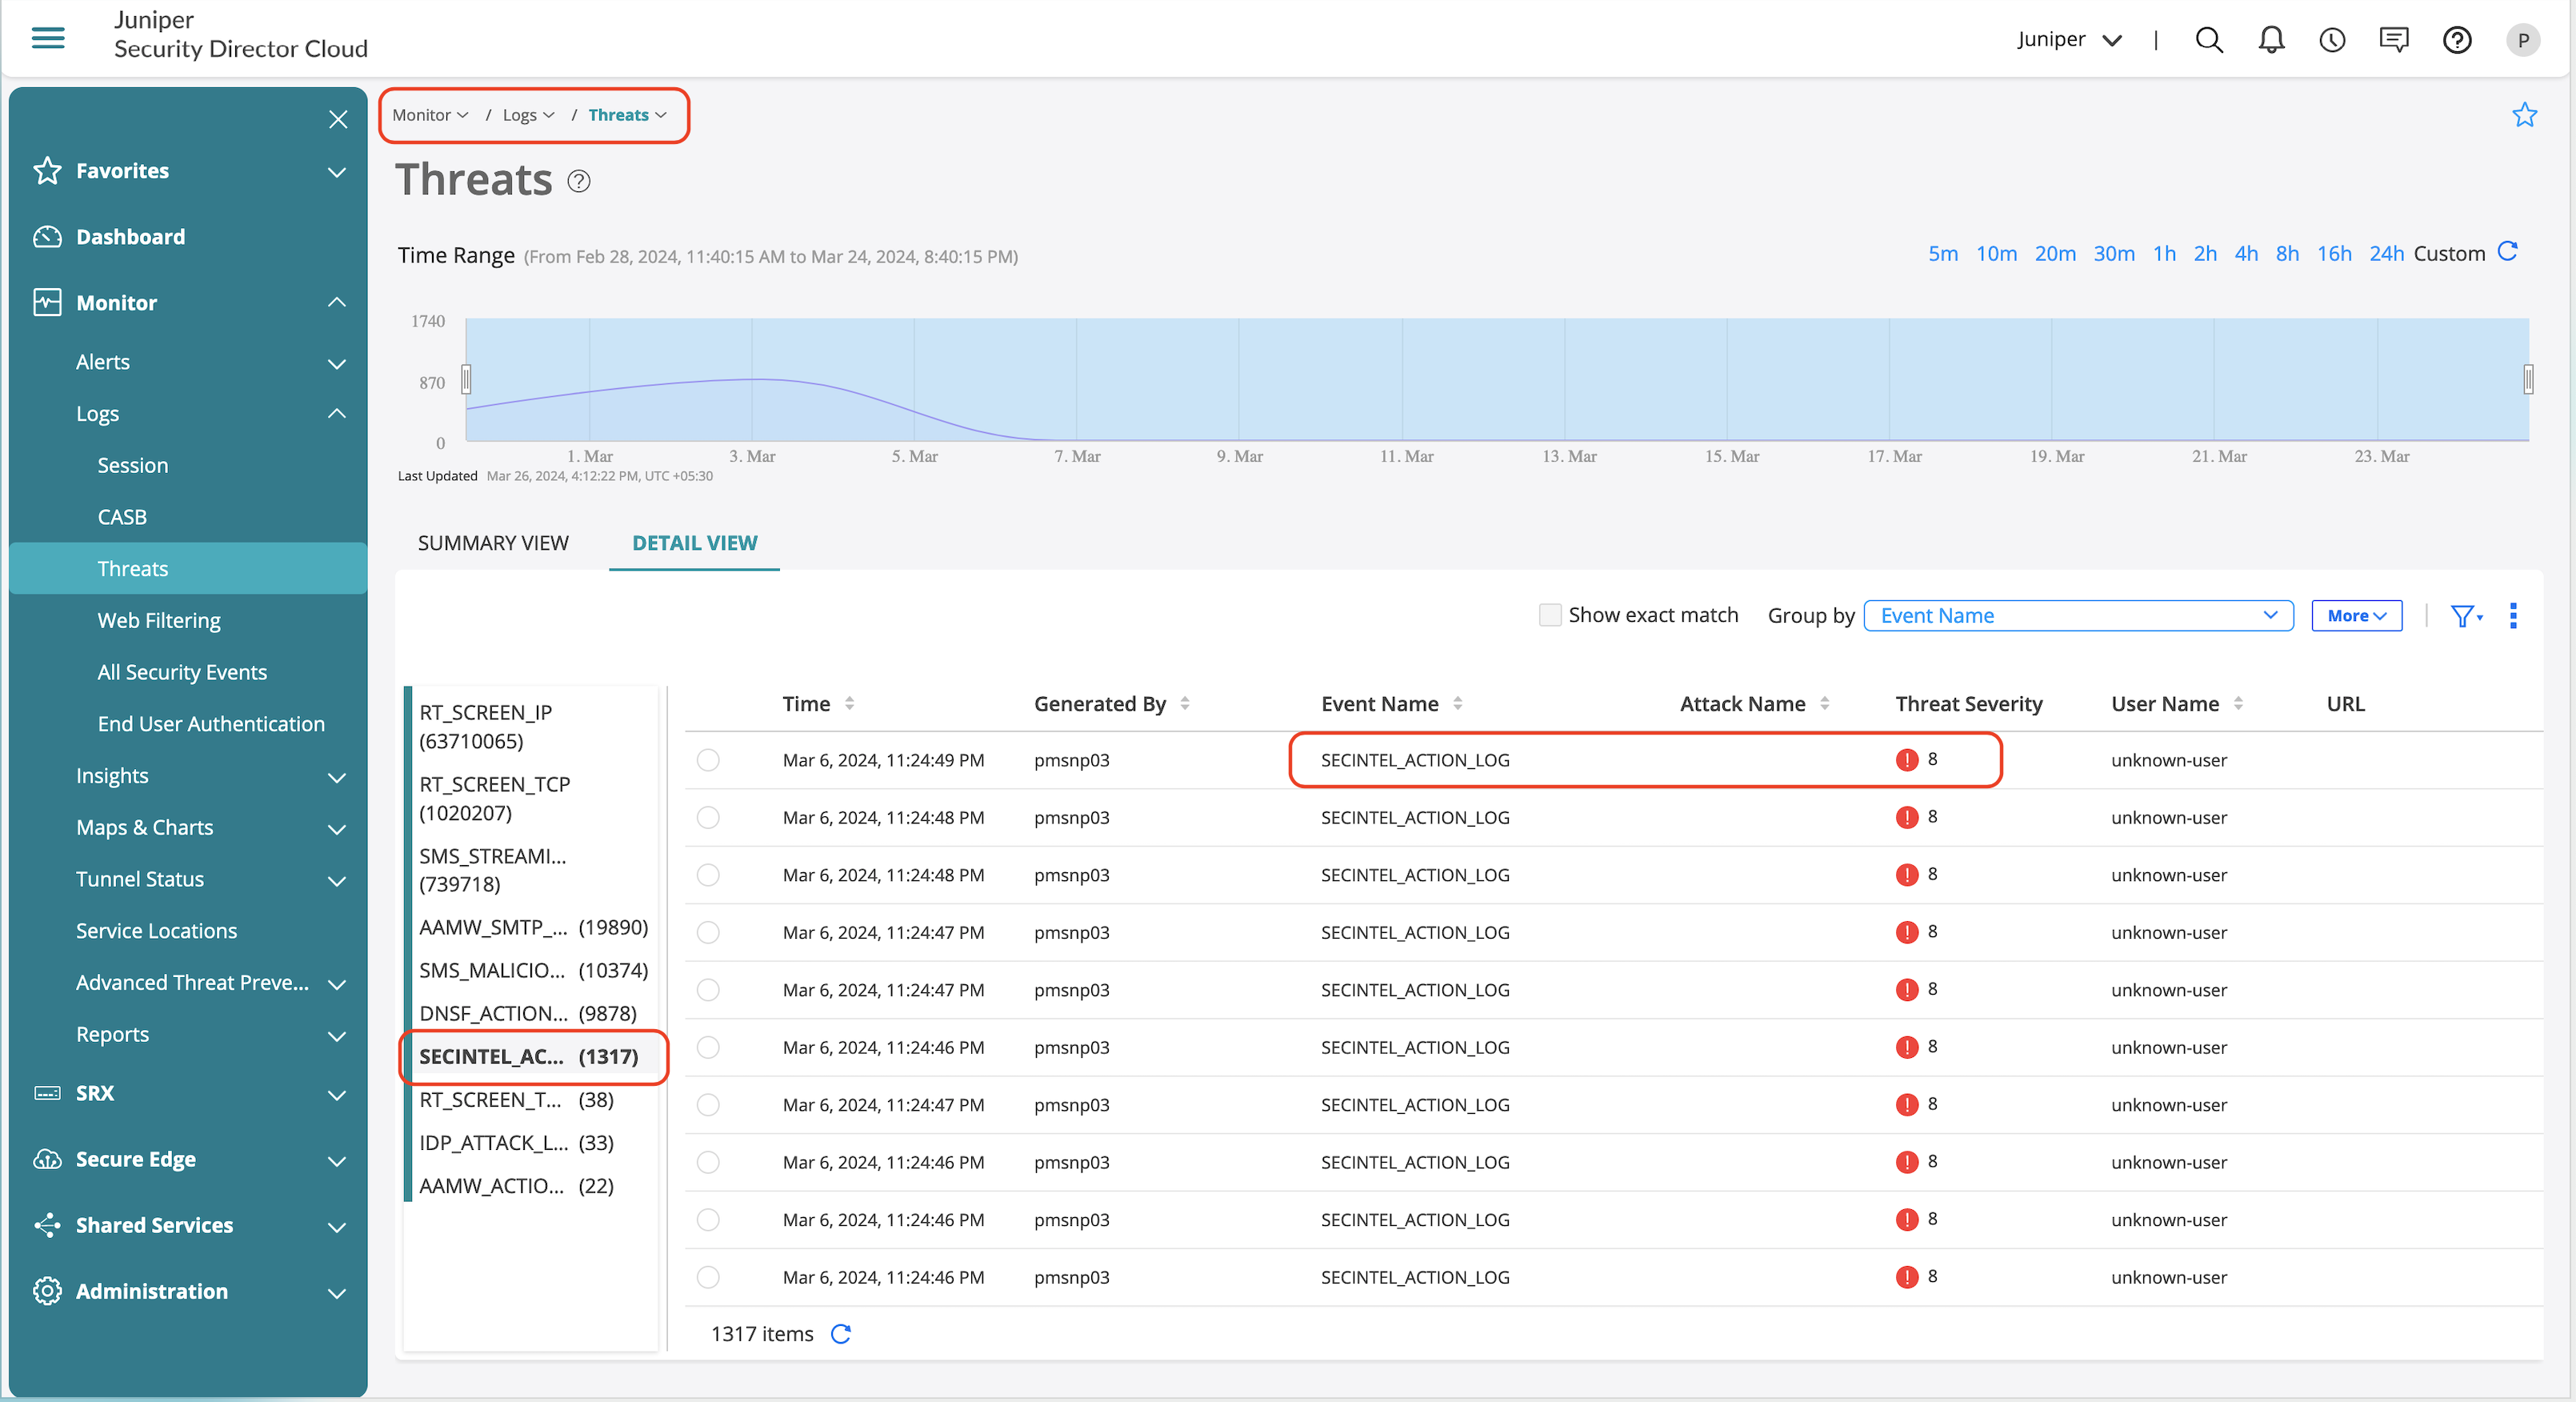Add page to favorites with star icon

[2524, 115]
